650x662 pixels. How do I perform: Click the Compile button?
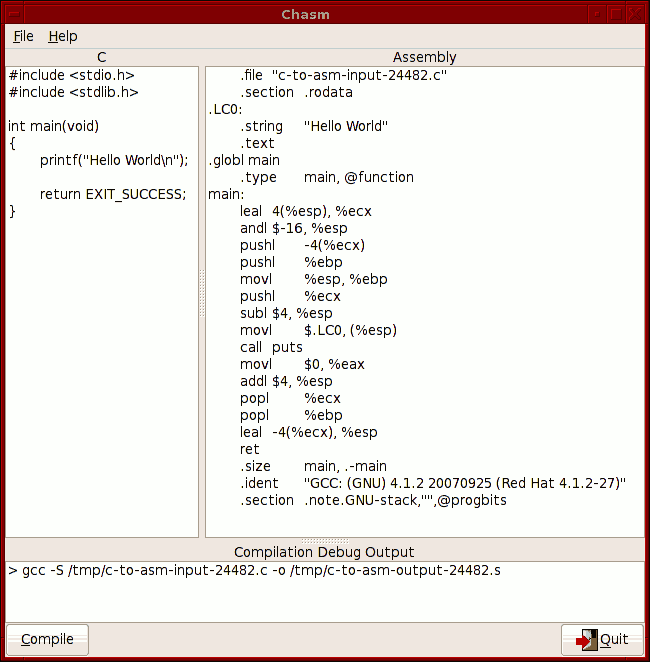[x=47, y=639]
